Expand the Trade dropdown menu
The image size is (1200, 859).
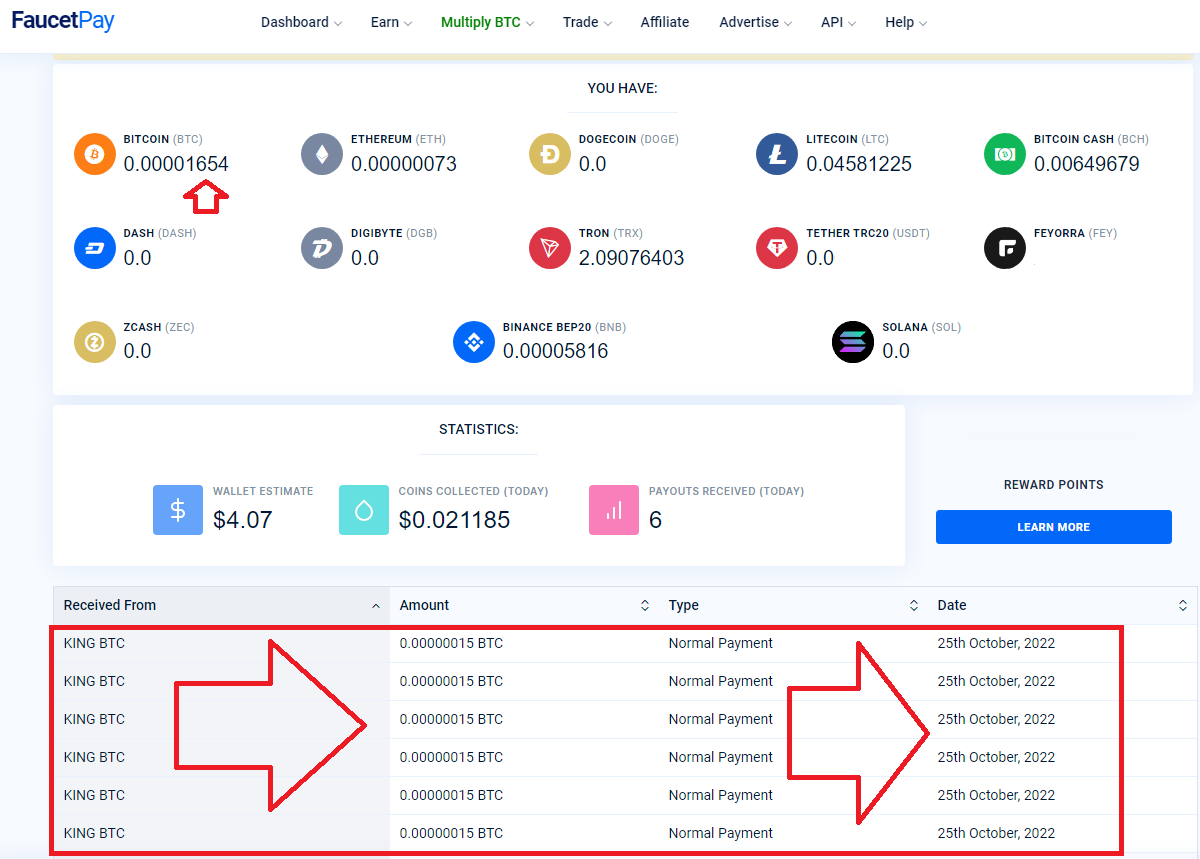point(587,22)
